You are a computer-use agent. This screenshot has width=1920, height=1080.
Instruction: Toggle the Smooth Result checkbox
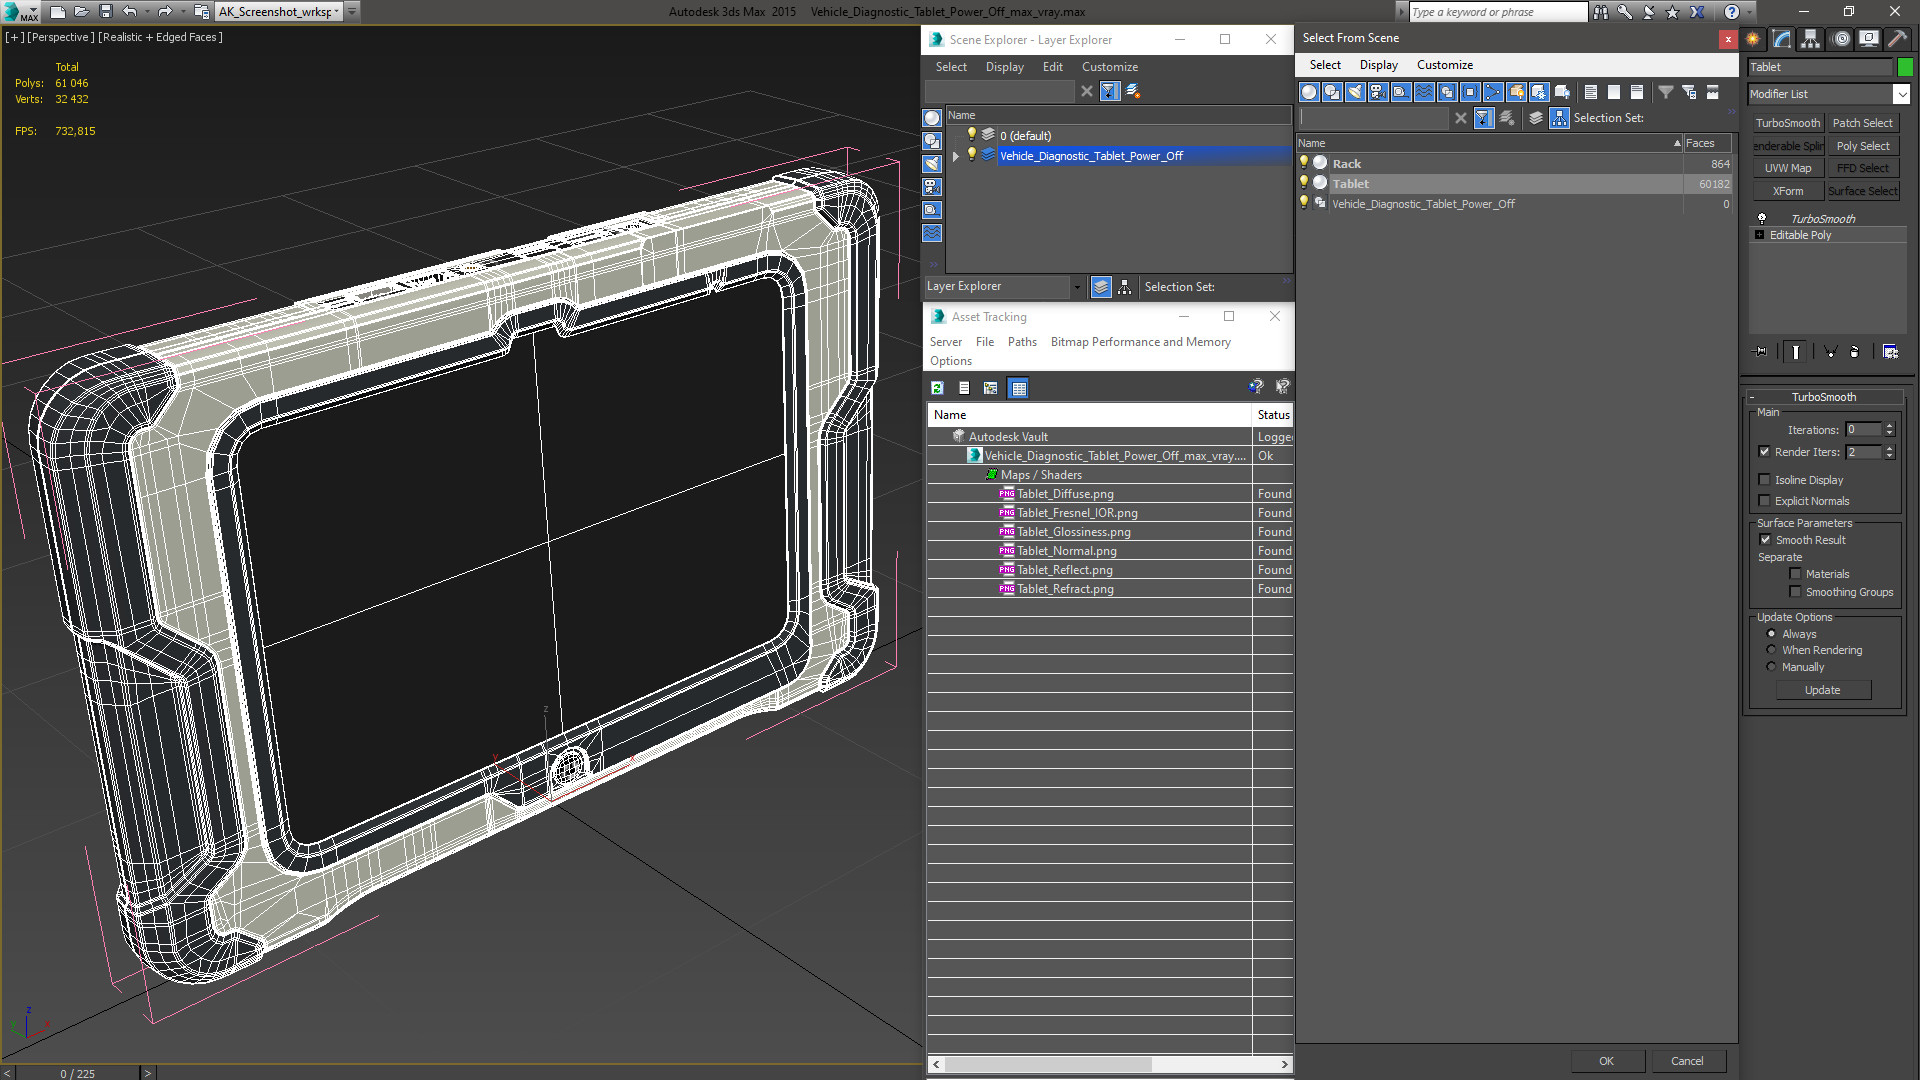(x=1765, y=540)
